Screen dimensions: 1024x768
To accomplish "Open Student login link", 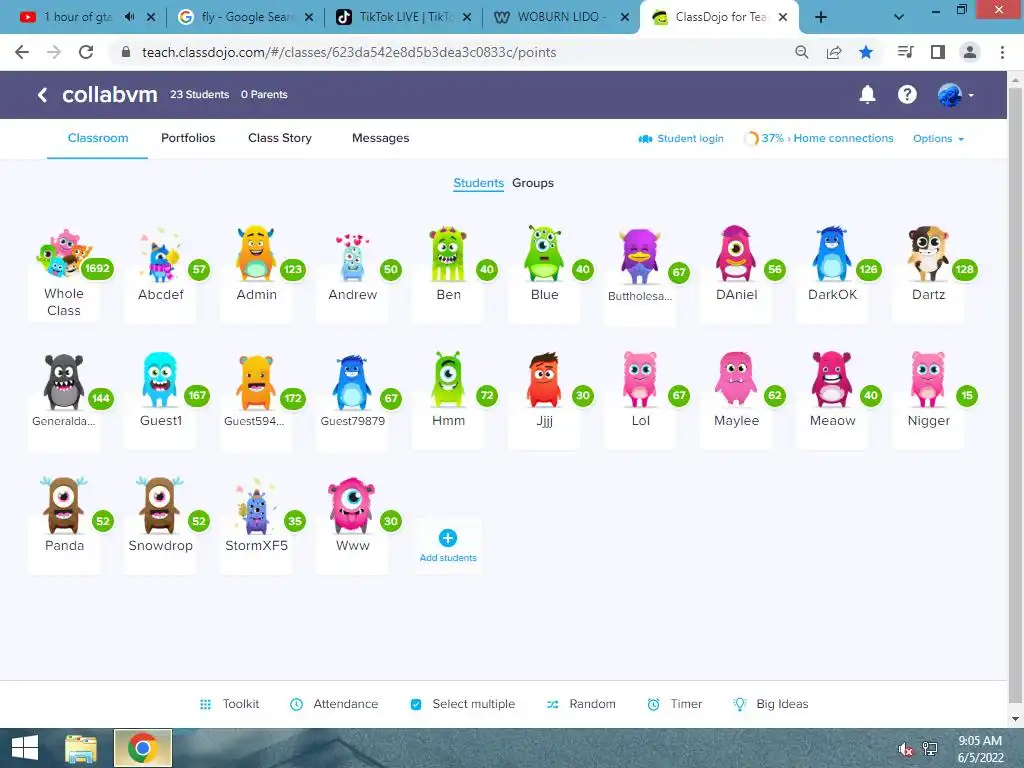I will pyautogui.click(x=681, y=138).
